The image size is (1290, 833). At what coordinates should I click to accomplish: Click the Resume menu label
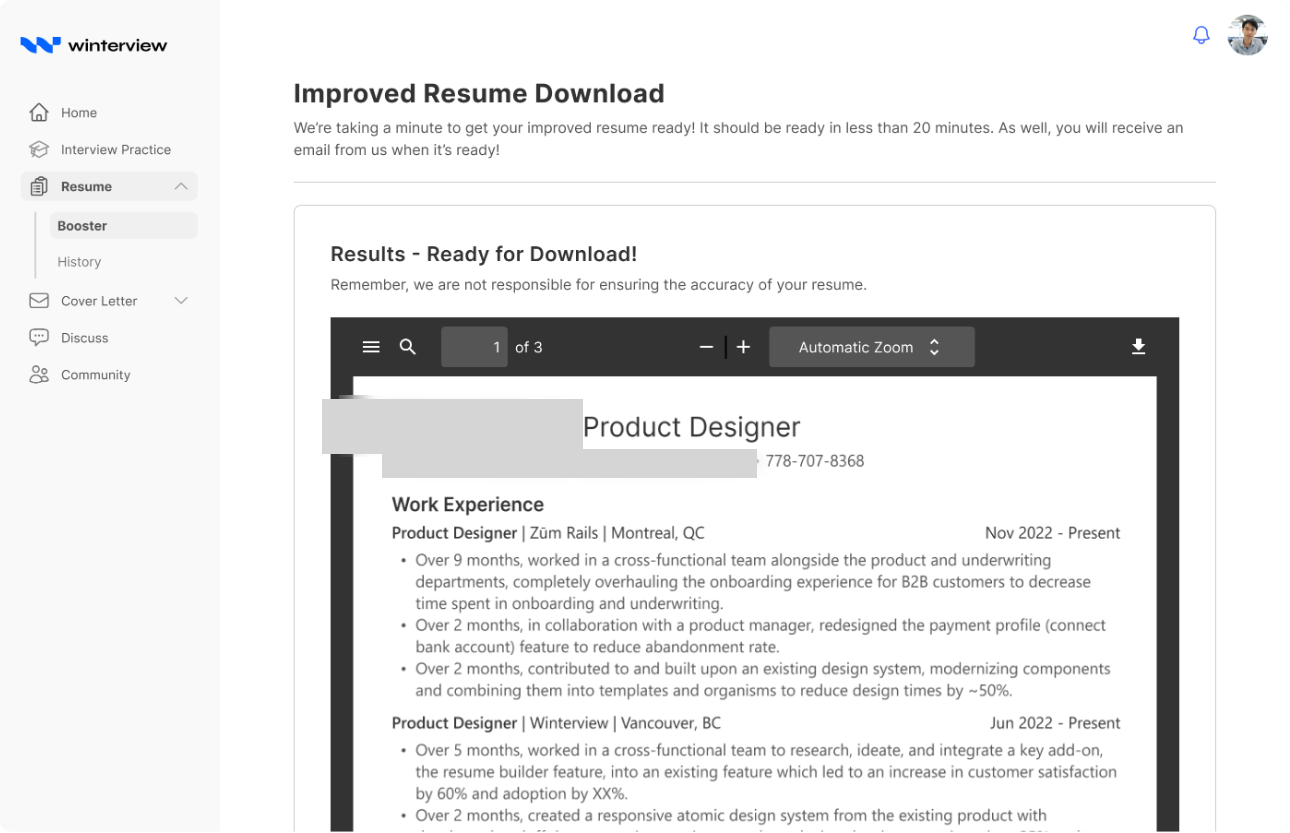86,187
